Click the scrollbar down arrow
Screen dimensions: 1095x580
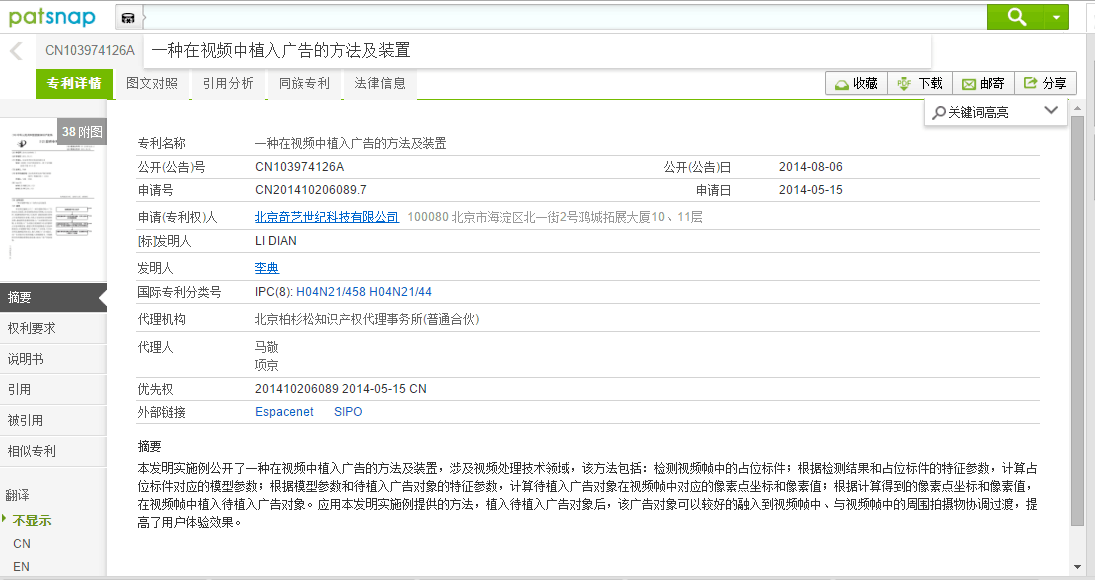(x=1078, y=567)
